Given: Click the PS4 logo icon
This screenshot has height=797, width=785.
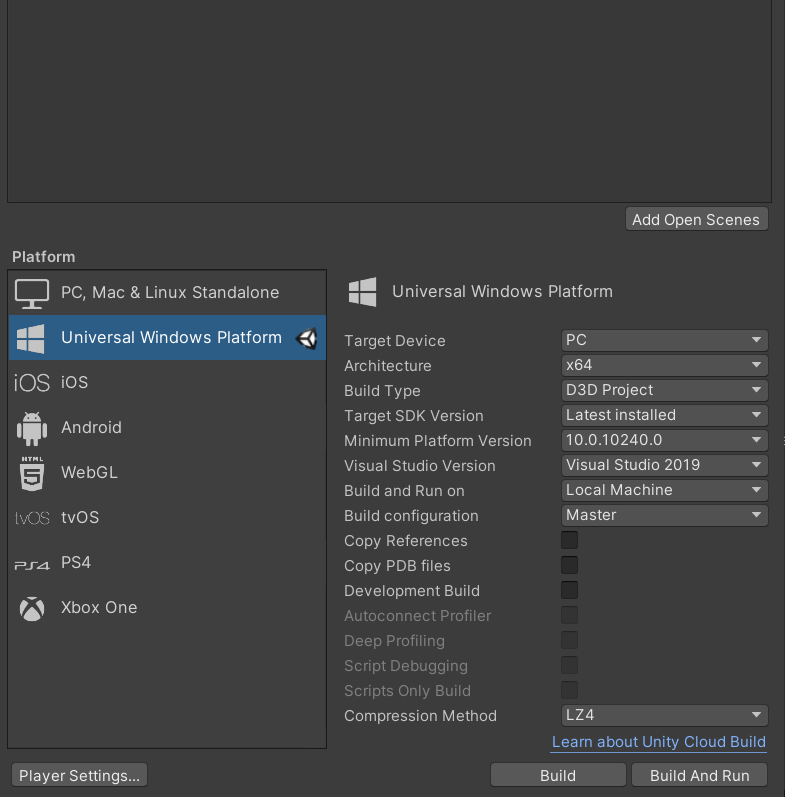Looking at the screenshot, I should point(32,565).
